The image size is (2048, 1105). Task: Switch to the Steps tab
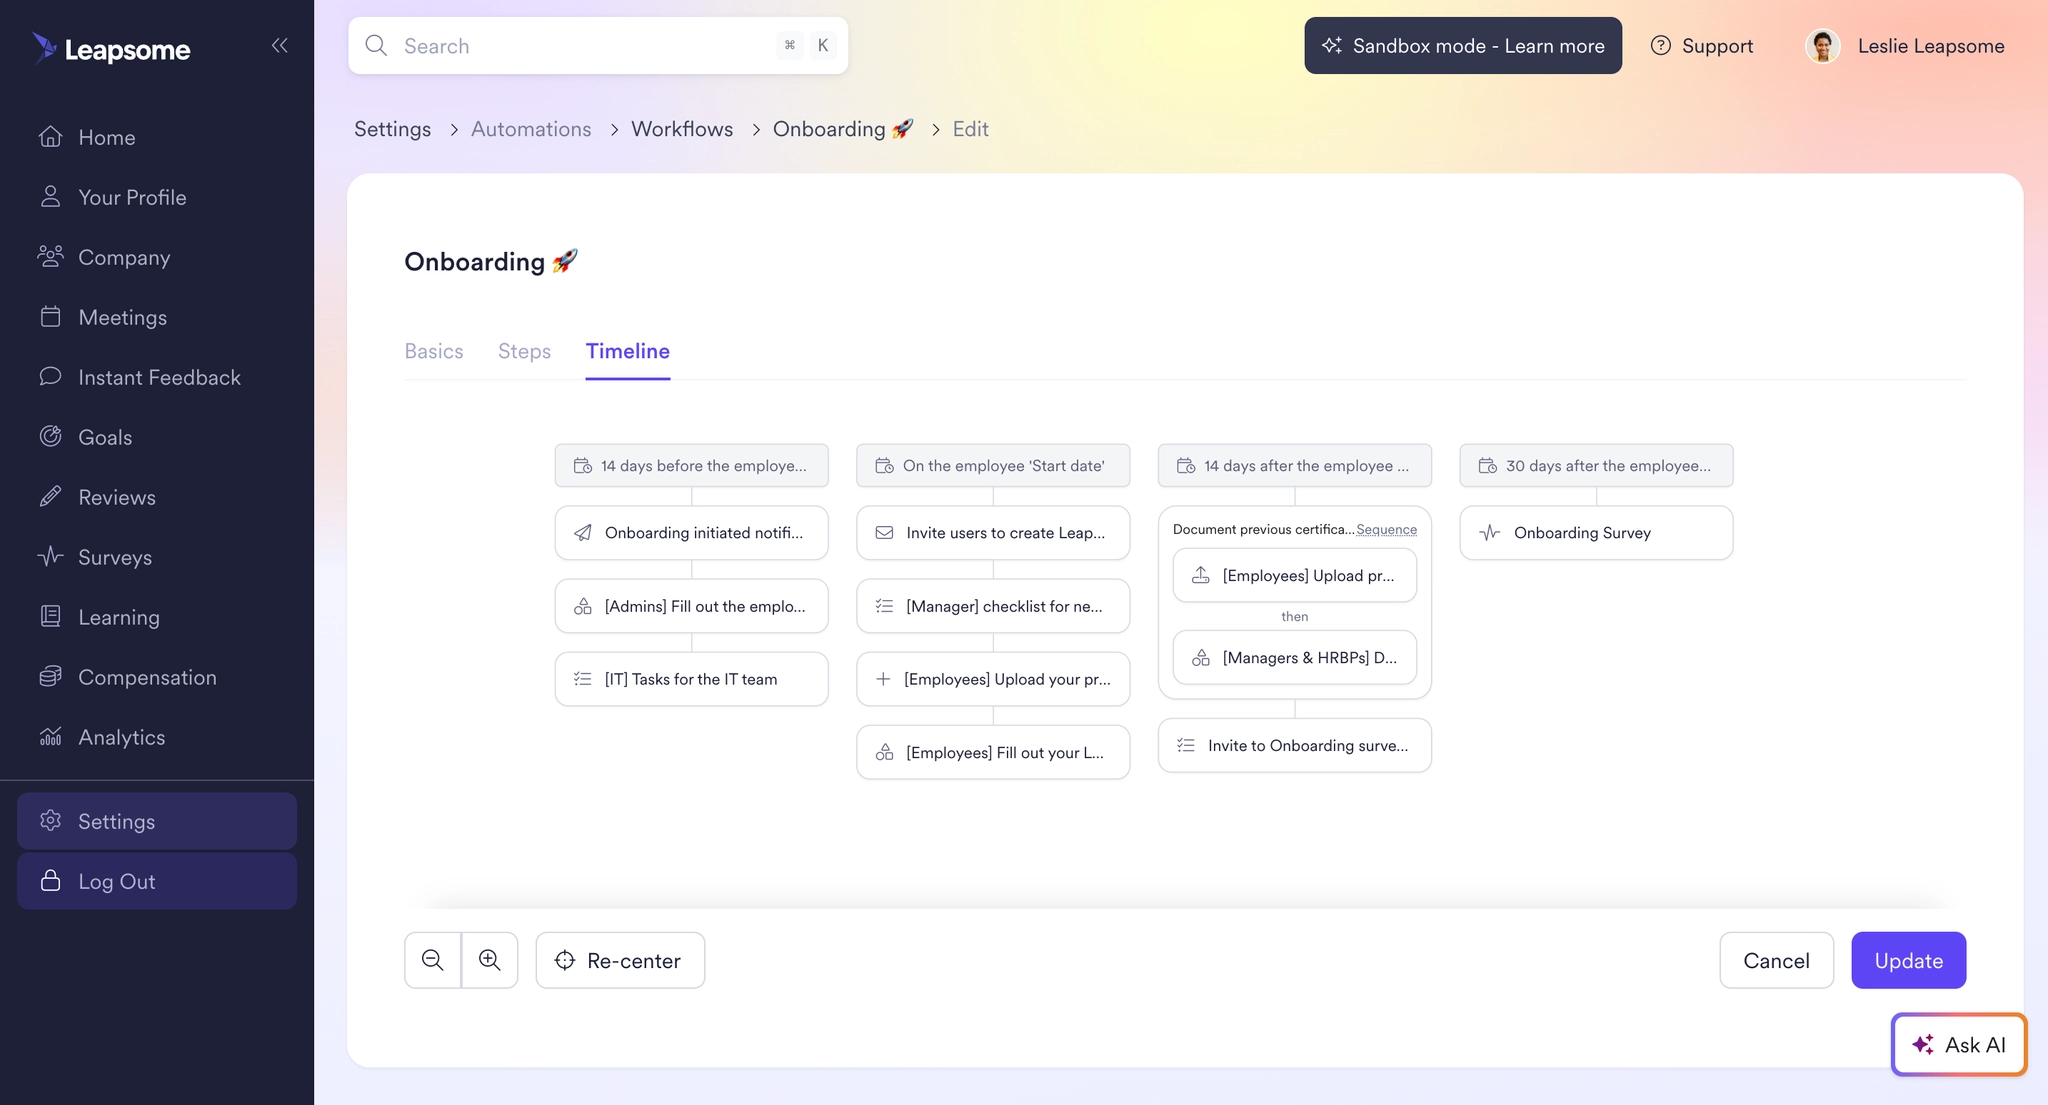pyautogui.click(x=524, y=351)
